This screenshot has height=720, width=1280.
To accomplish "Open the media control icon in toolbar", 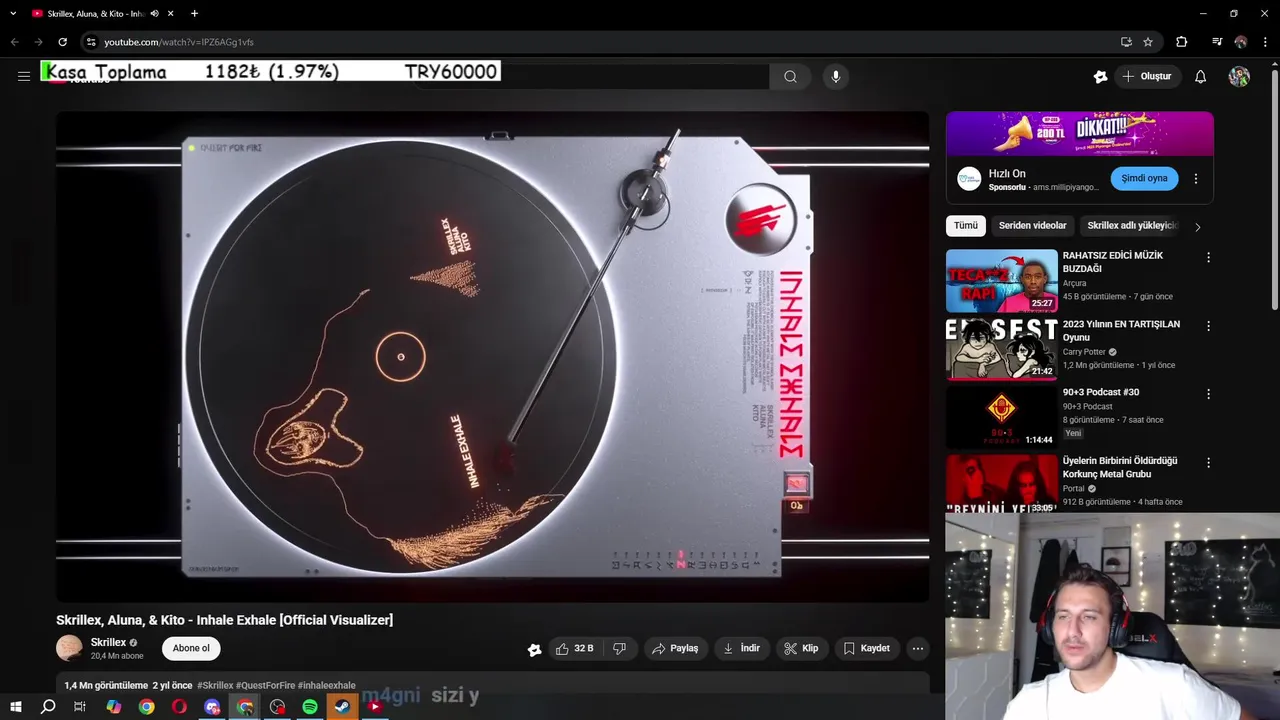I will click(1217, 42).
